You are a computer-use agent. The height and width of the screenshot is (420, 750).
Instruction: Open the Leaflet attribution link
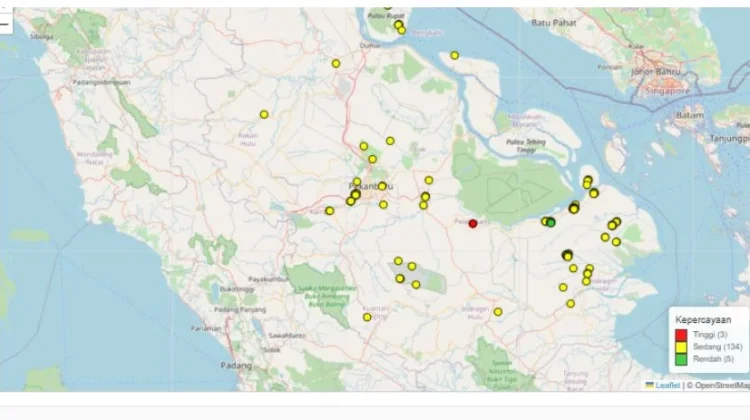click(667, 385)
